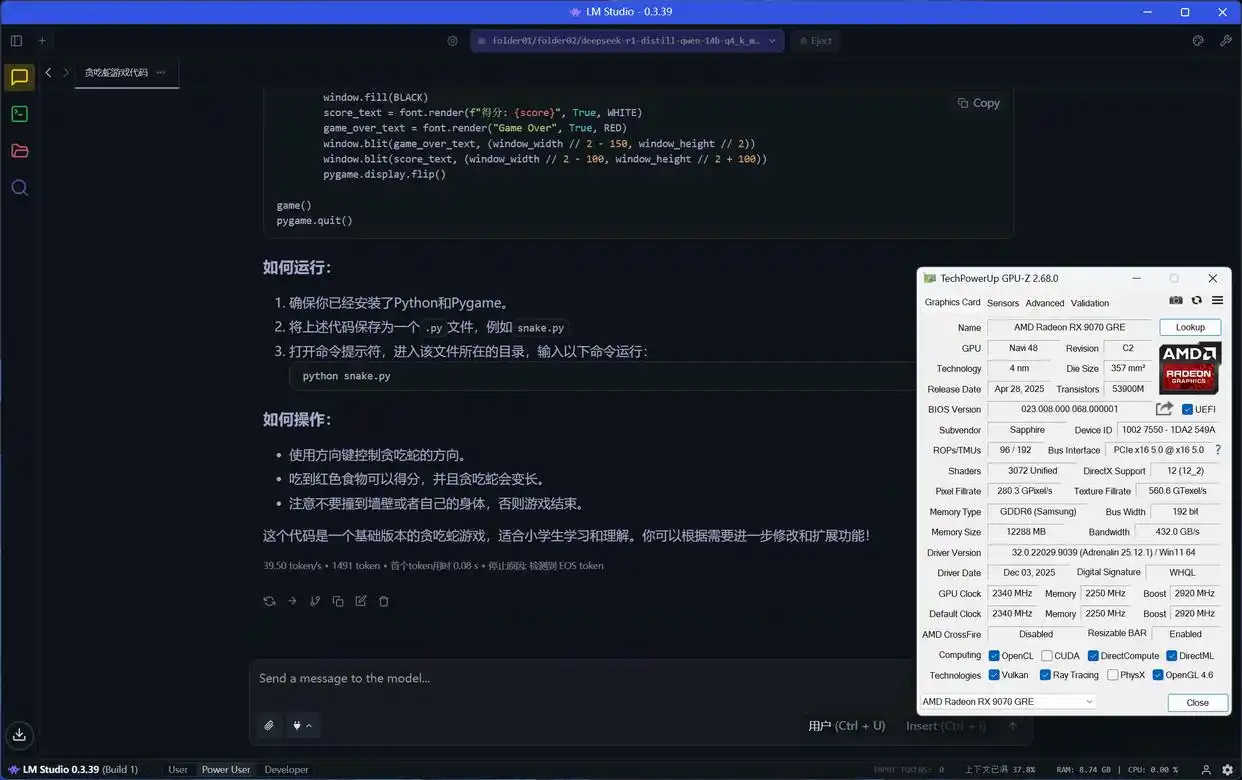Click the Lookup button in GPU-Z
The height and width of the screenshot is (780, 1242).
coord(1189,327)
